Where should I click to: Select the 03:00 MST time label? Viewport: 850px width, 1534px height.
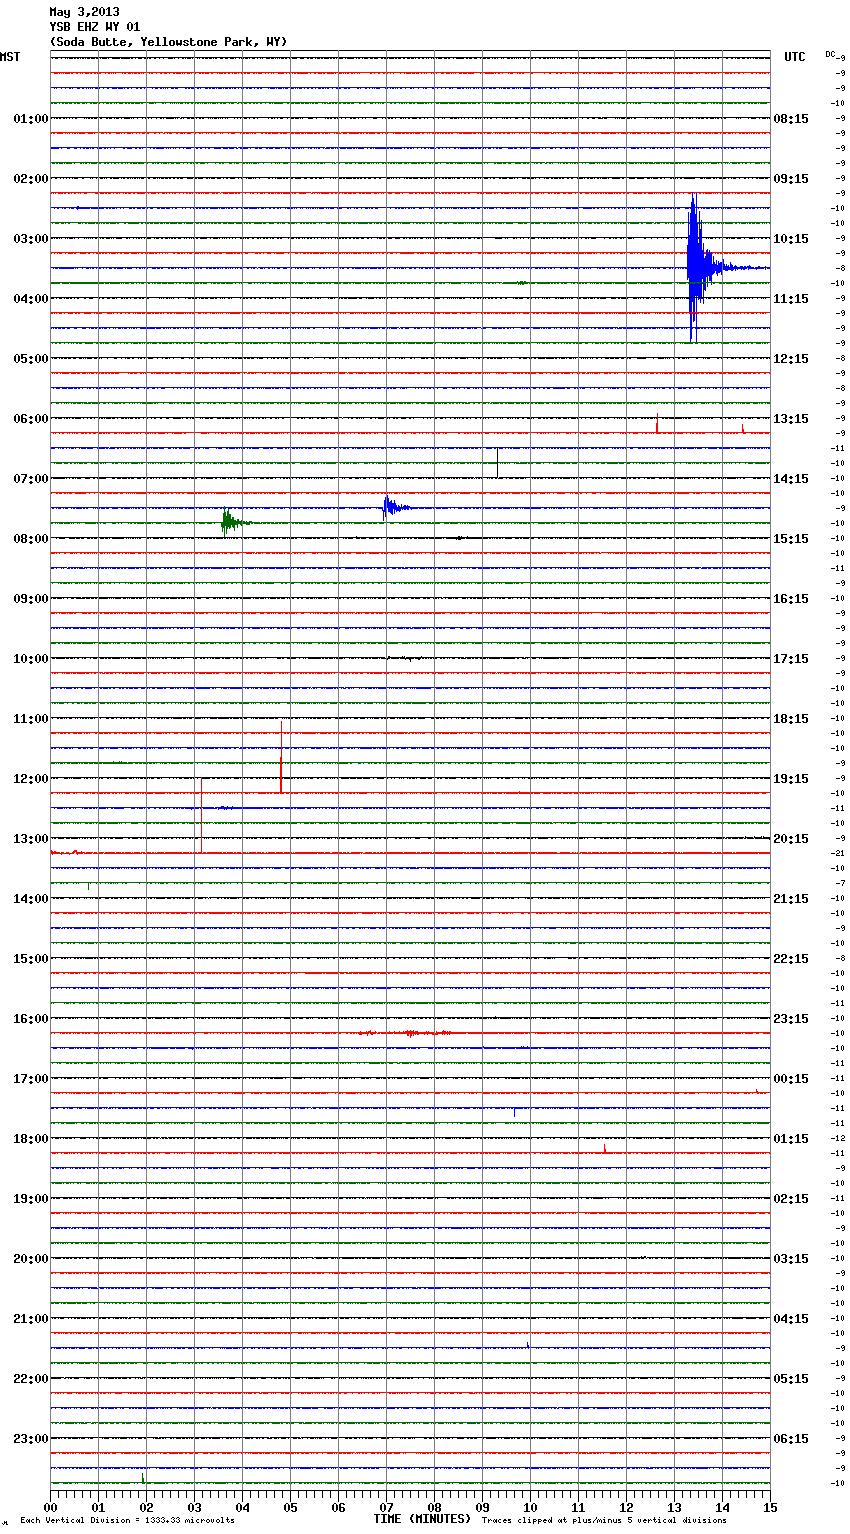click(x=31, y=238)
